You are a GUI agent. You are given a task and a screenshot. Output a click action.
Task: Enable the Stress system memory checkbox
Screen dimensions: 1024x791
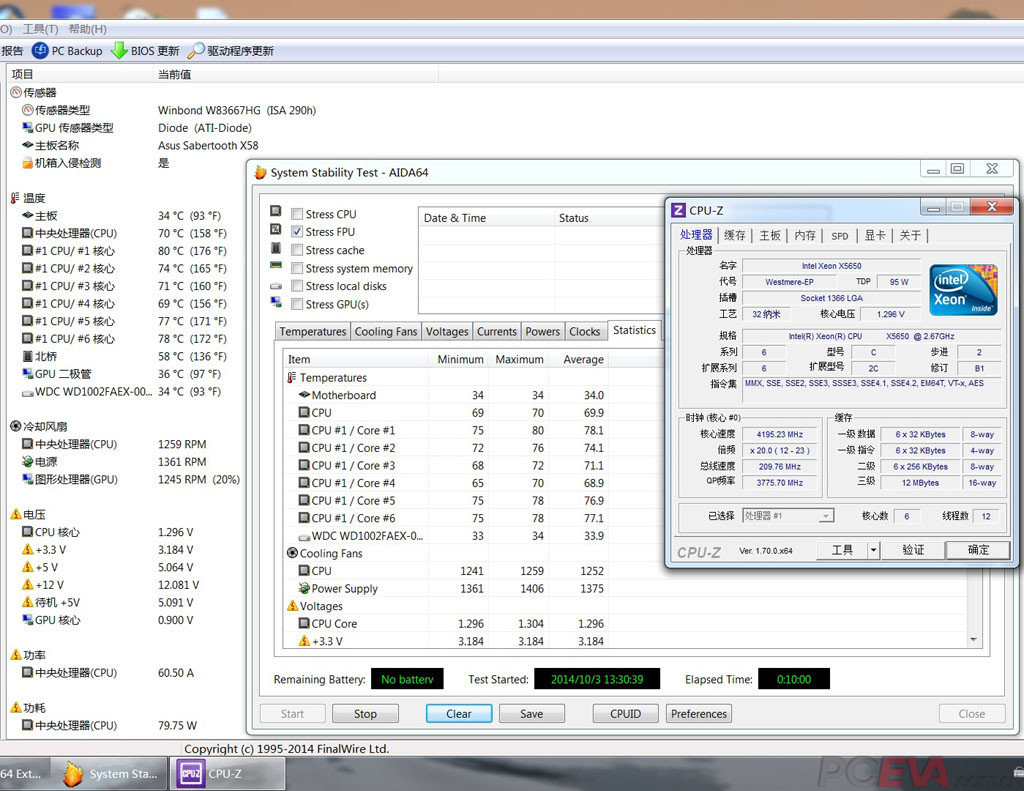pyautogui.click(x=297, y=268)
